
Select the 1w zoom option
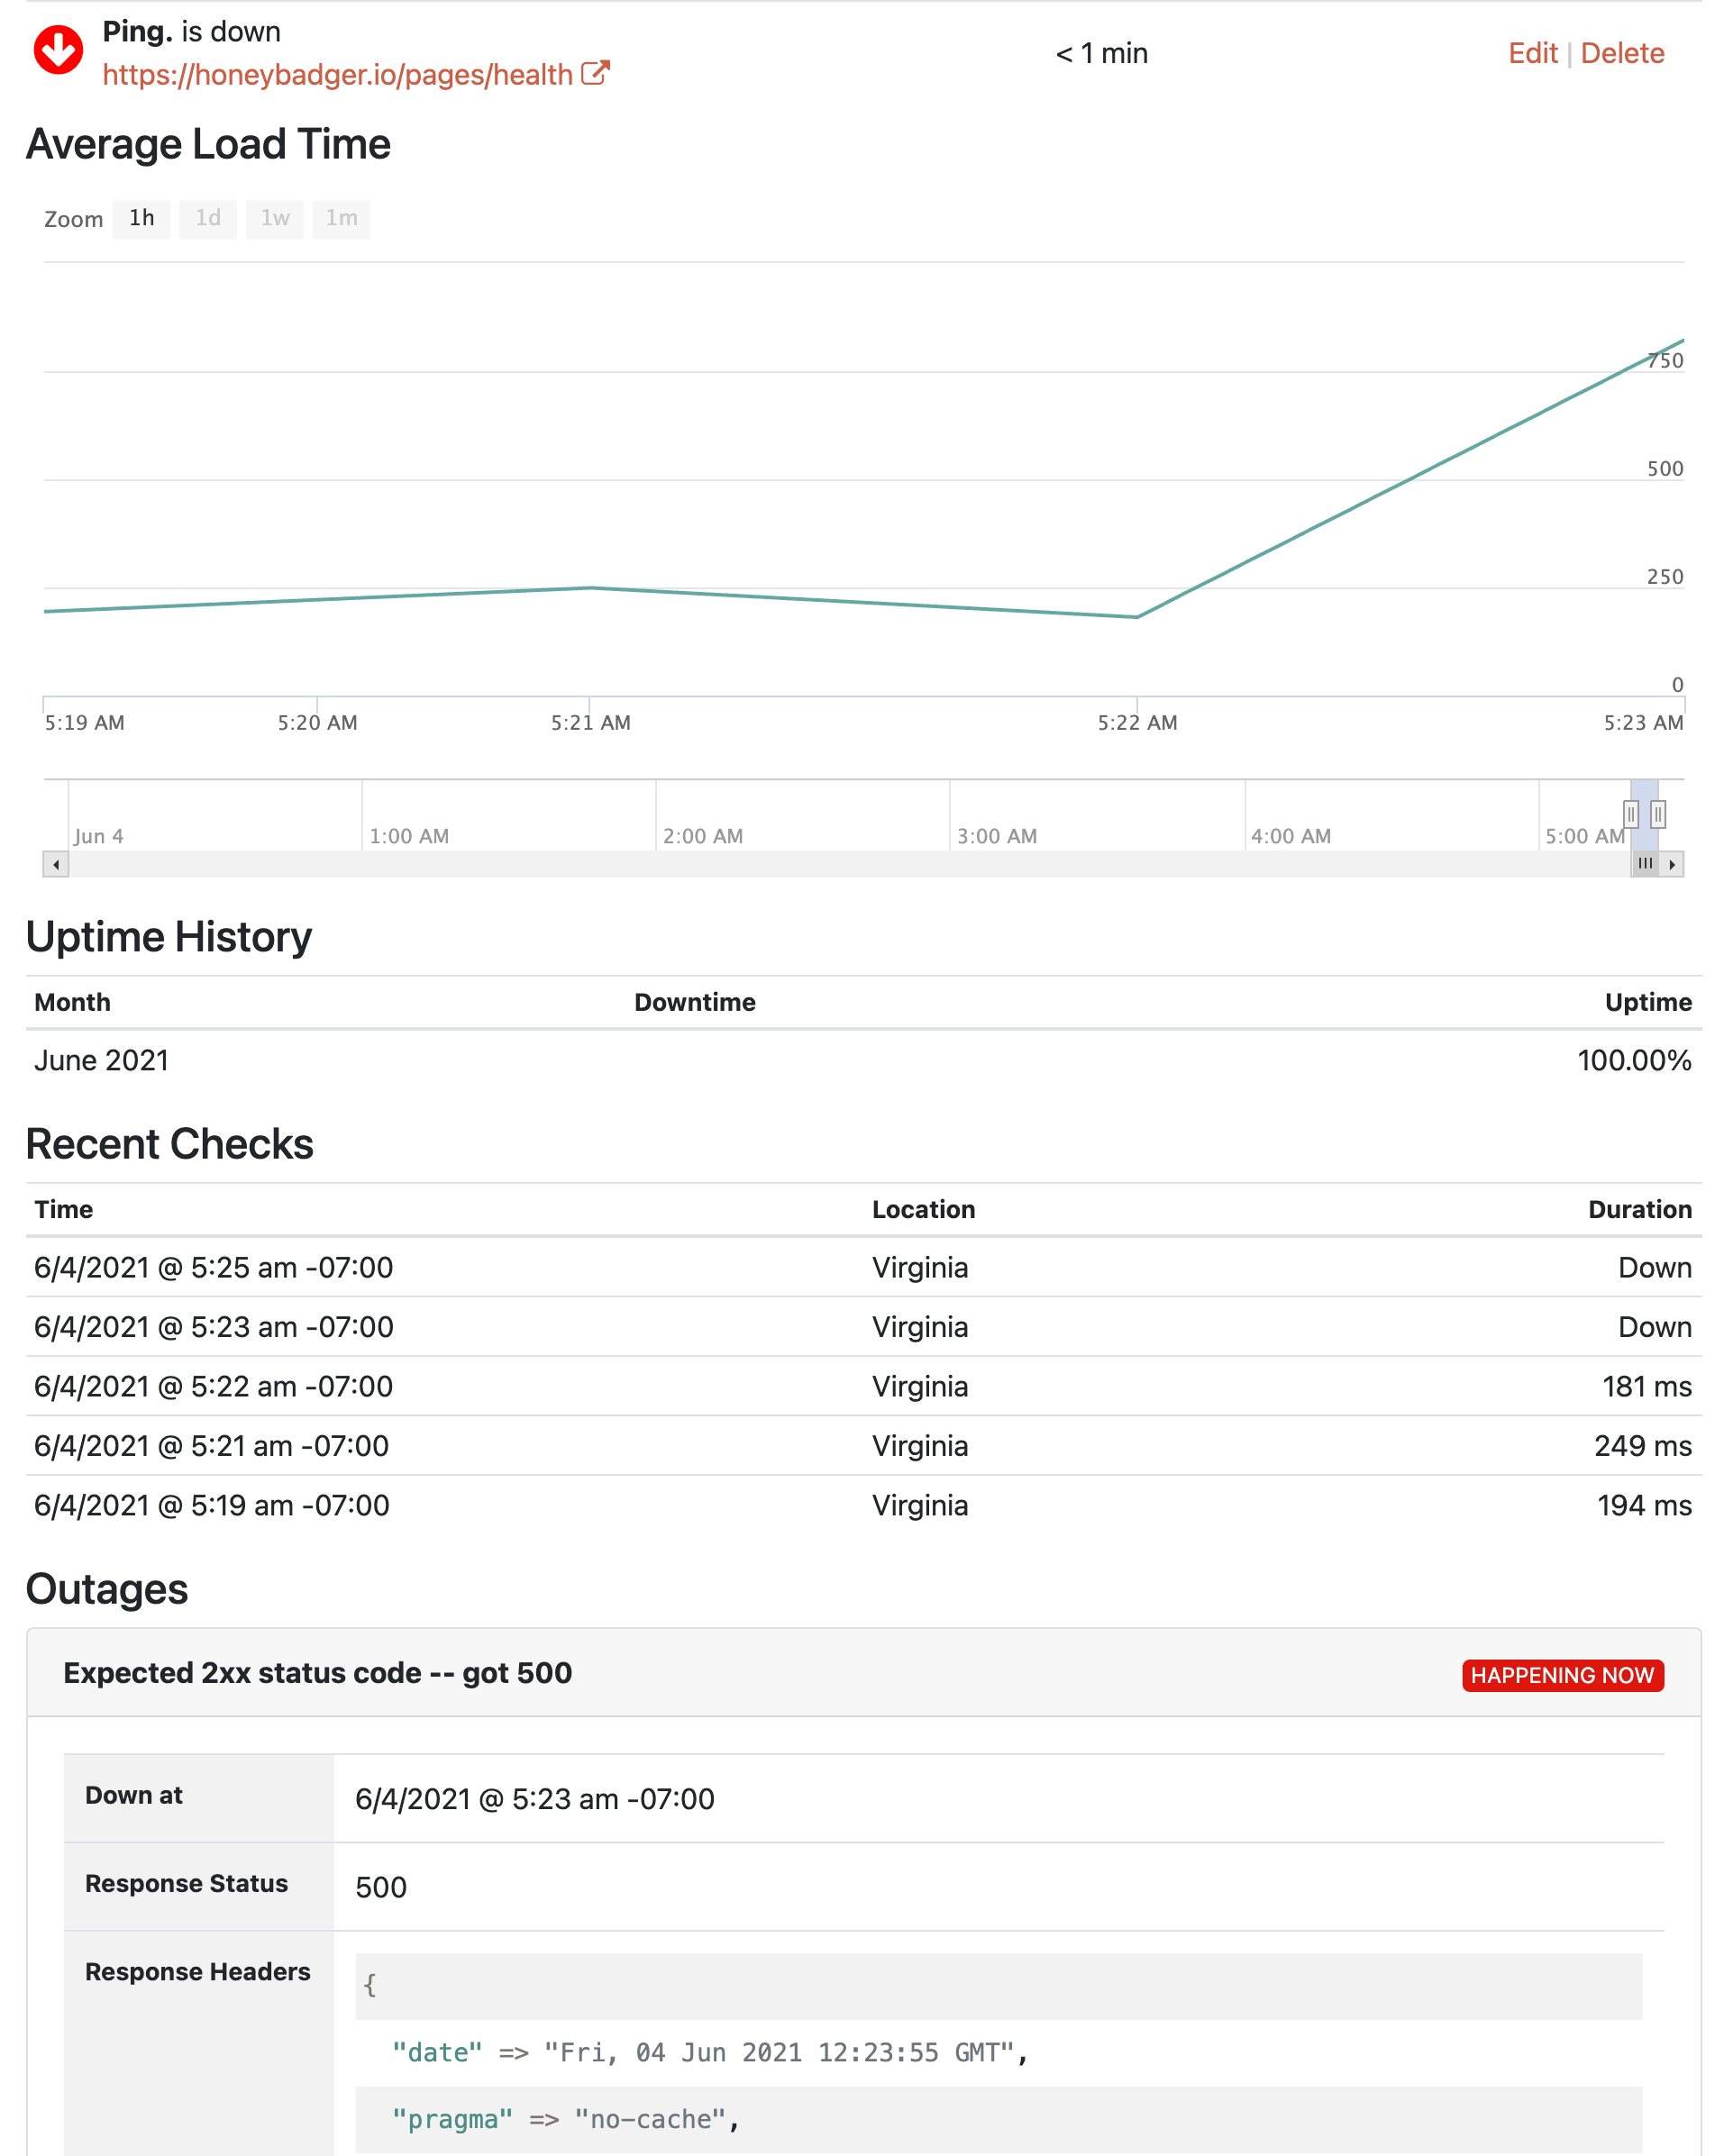coord(275,218)
